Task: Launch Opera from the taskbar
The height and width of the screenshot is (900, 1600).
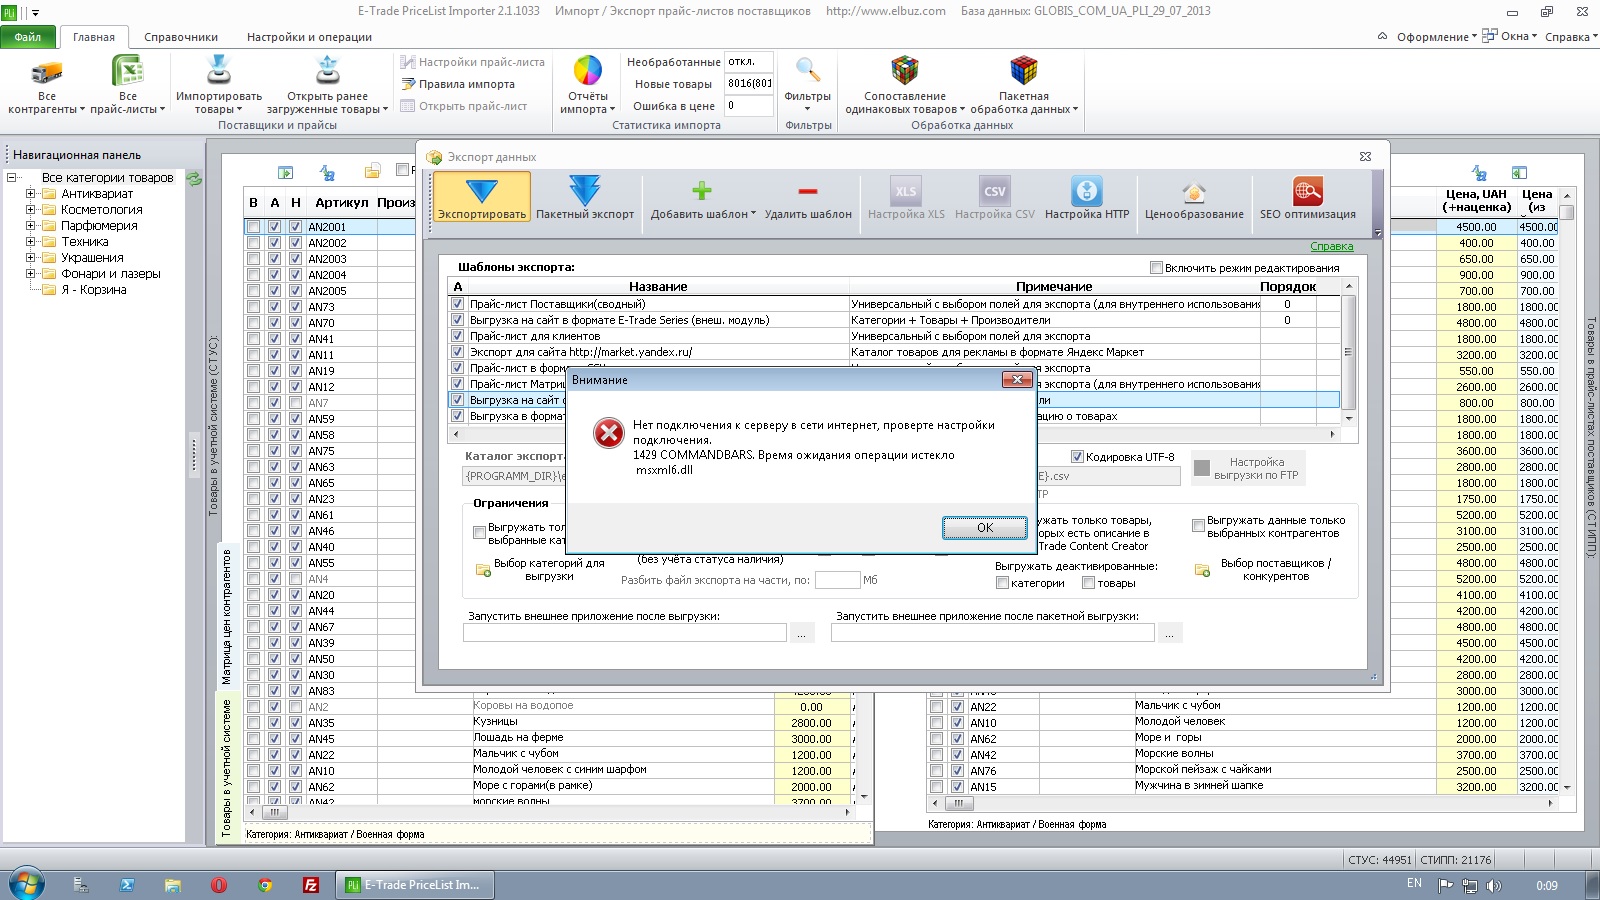Action: (219, 885)
